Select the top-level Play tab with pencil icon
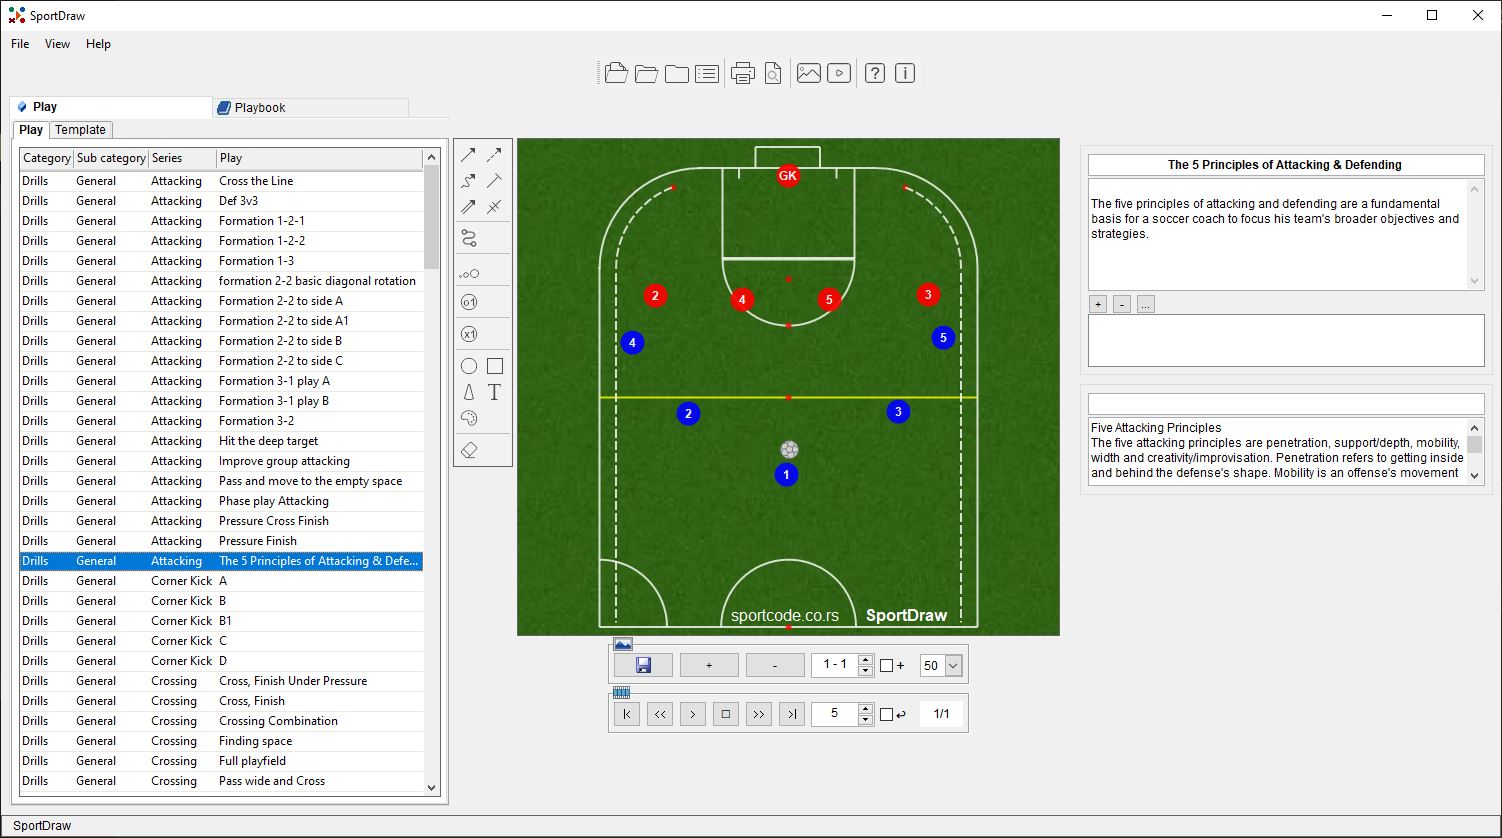The height and width of the screenshot is (838, 1502). [110, 107]
